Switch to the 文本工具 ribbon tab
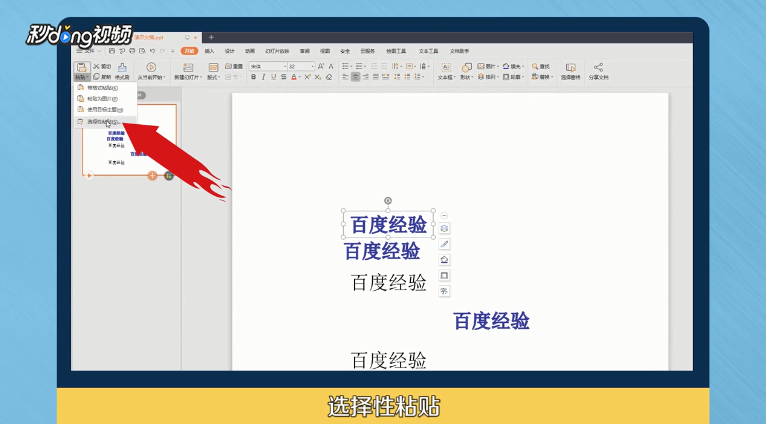 pos(428,51)
